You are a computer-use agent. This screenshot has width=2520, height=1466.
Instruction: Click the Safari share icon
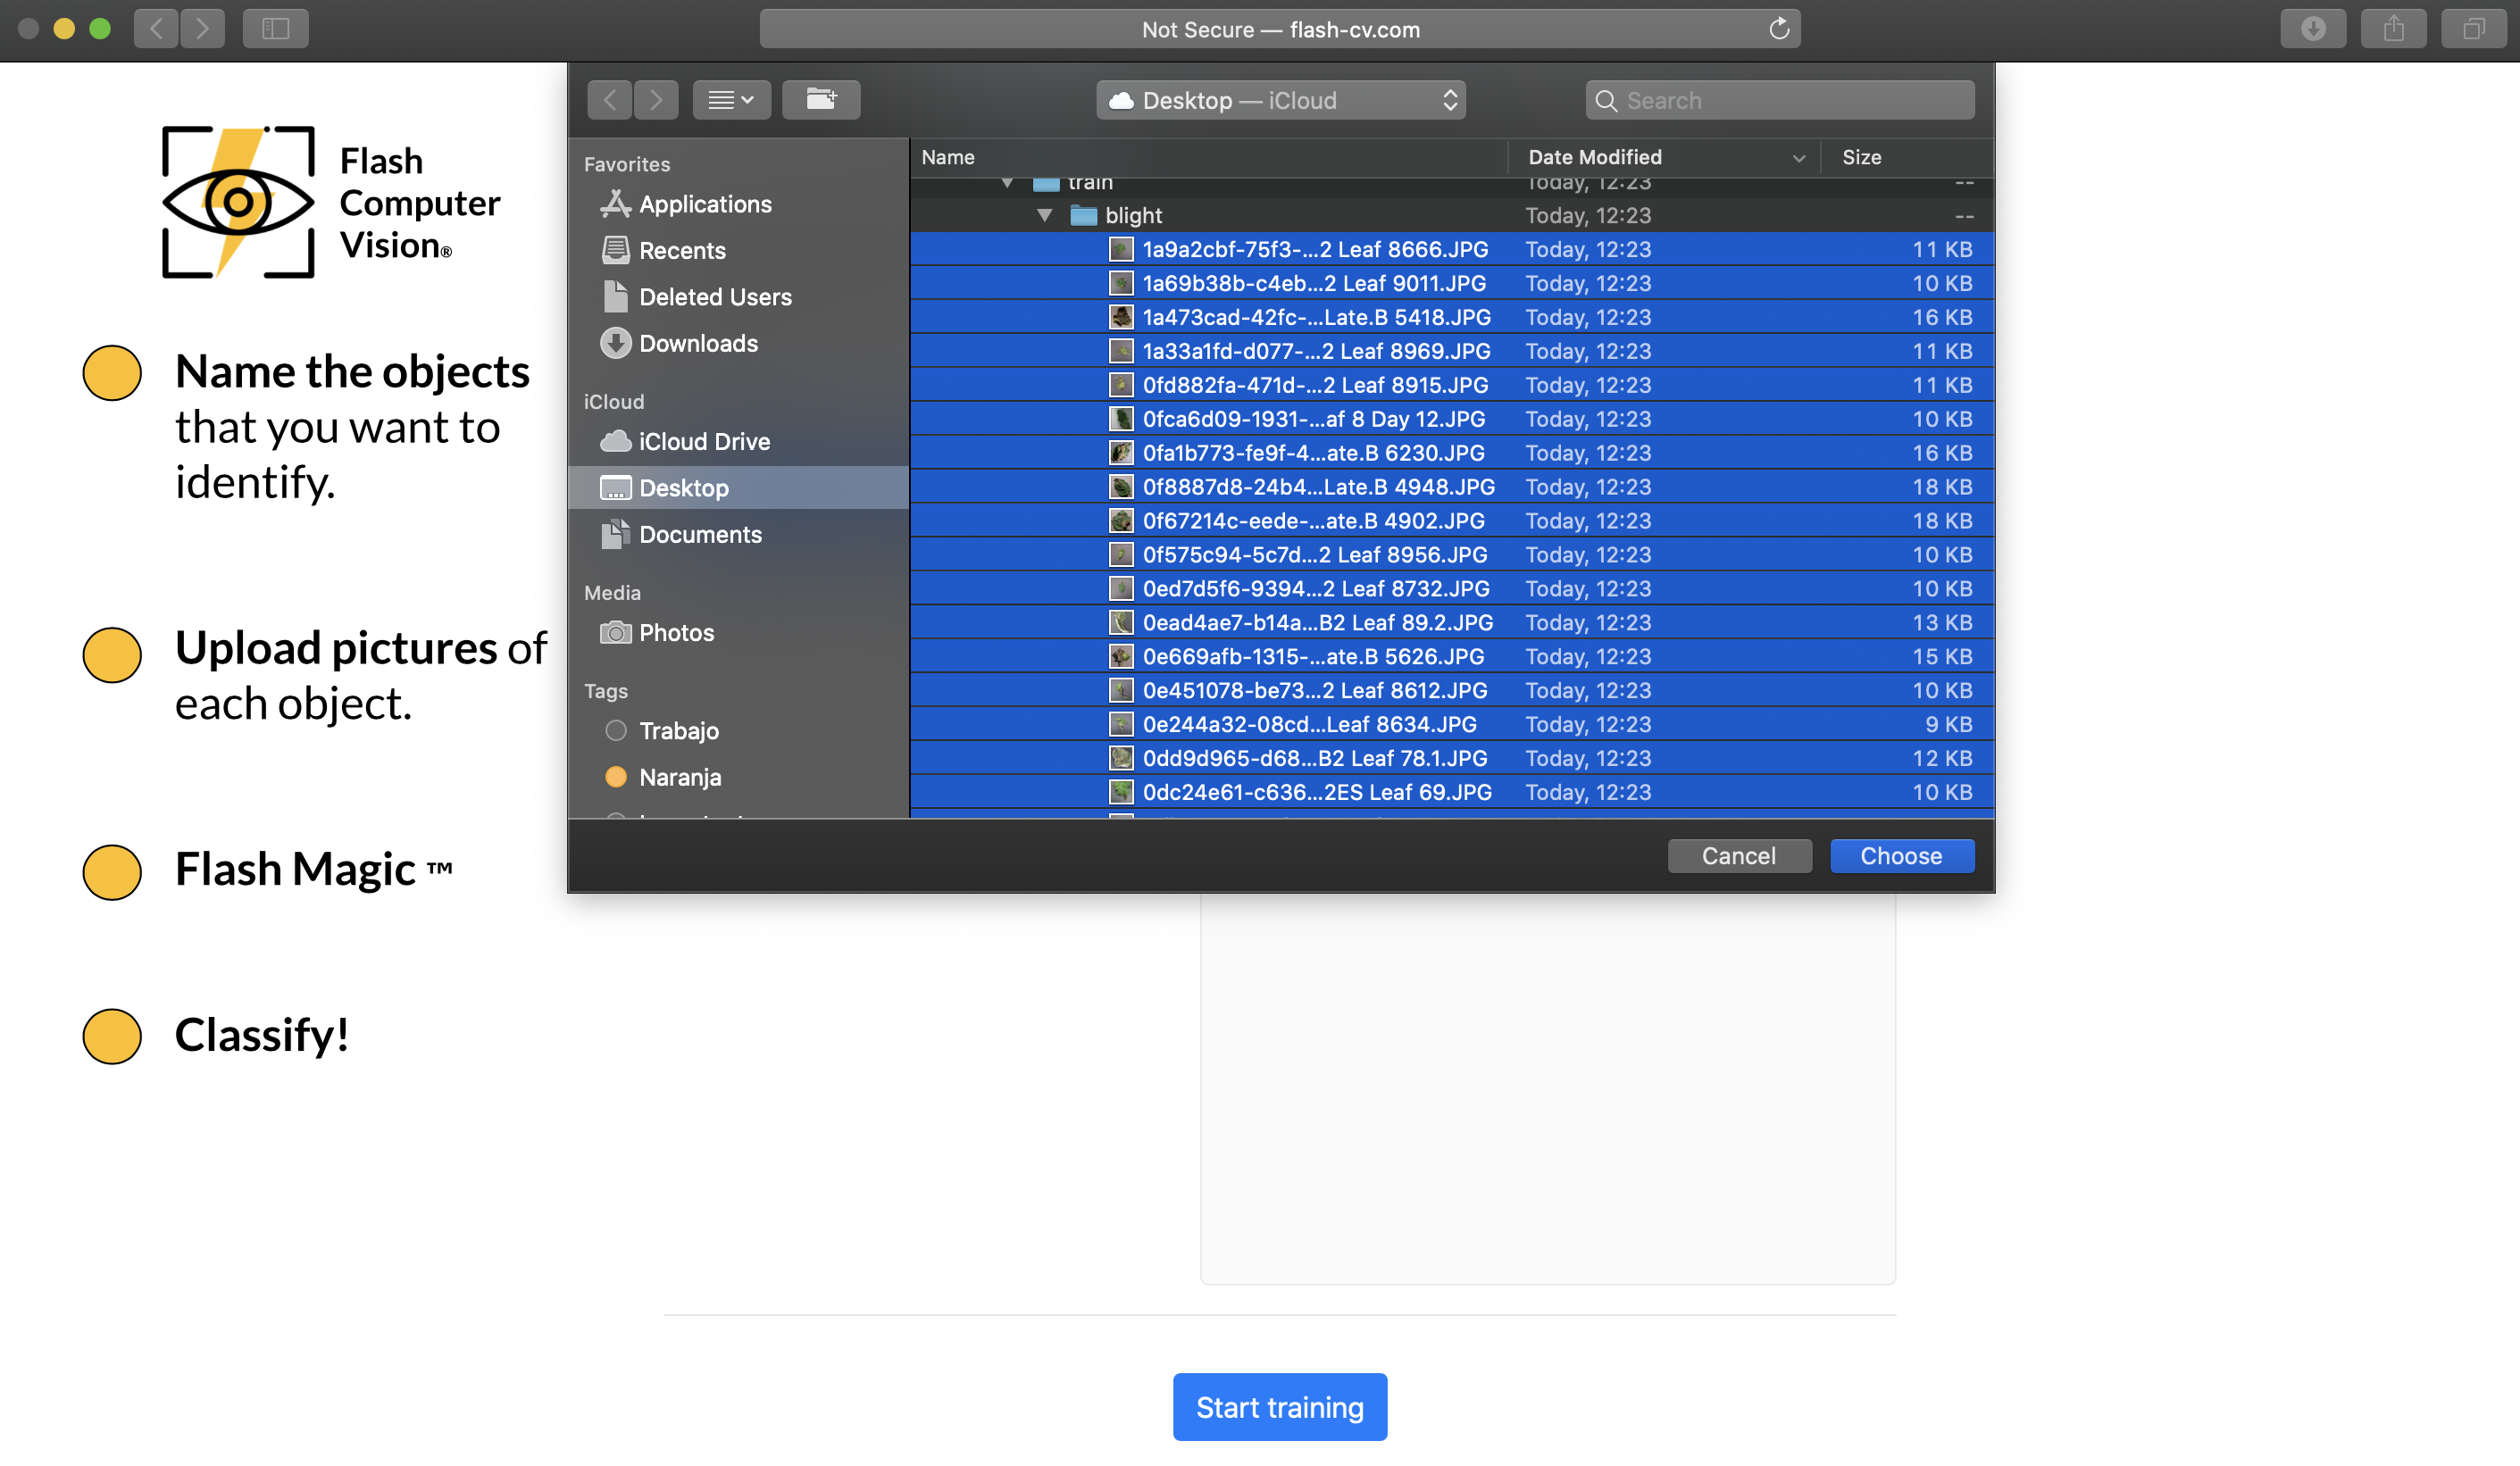2393,29
